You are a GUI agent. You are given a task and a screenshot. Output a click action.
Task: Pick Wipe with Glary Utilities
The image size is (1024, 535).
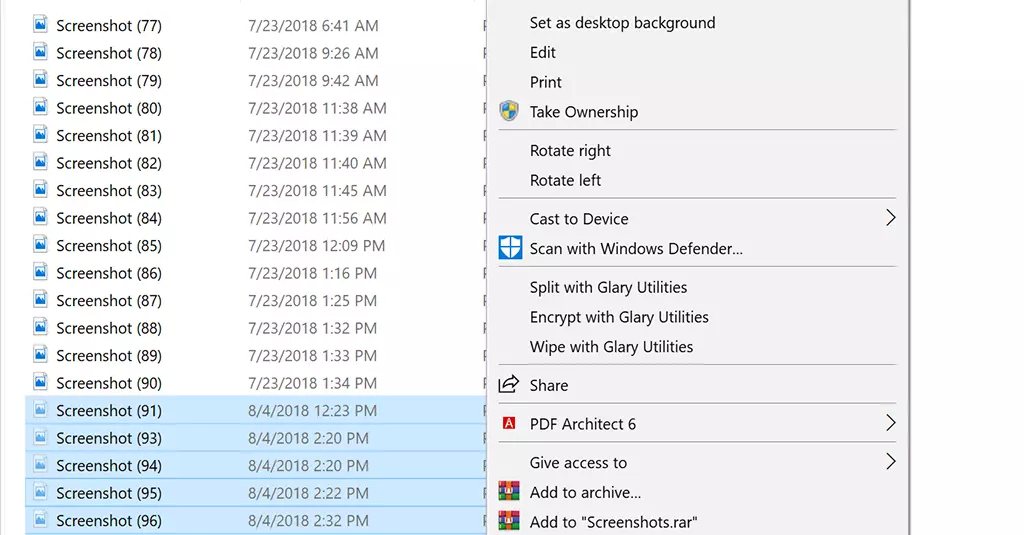611,347
